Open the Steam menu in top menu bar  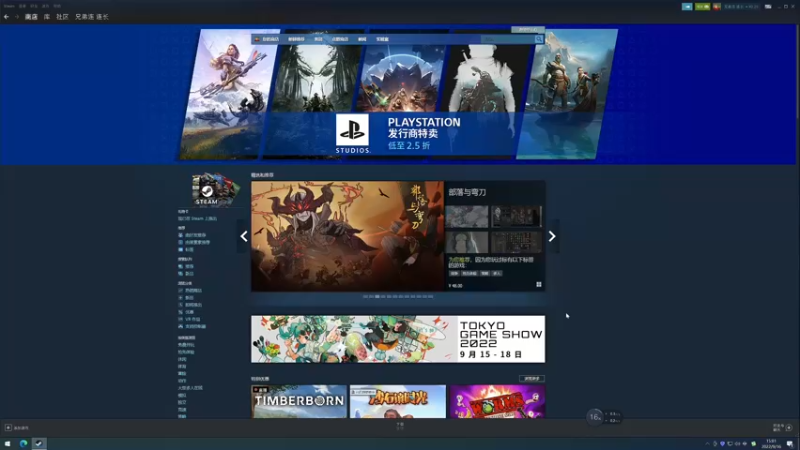tap(9, 6)
